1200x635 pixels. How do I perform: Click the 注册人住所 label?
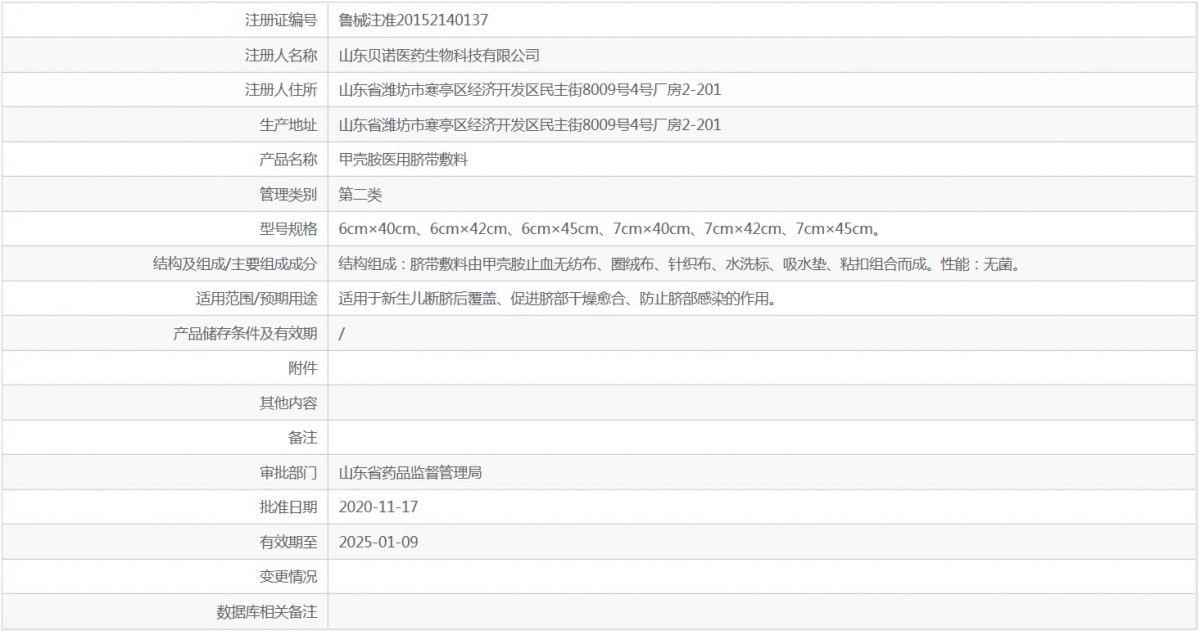(280, 90)
